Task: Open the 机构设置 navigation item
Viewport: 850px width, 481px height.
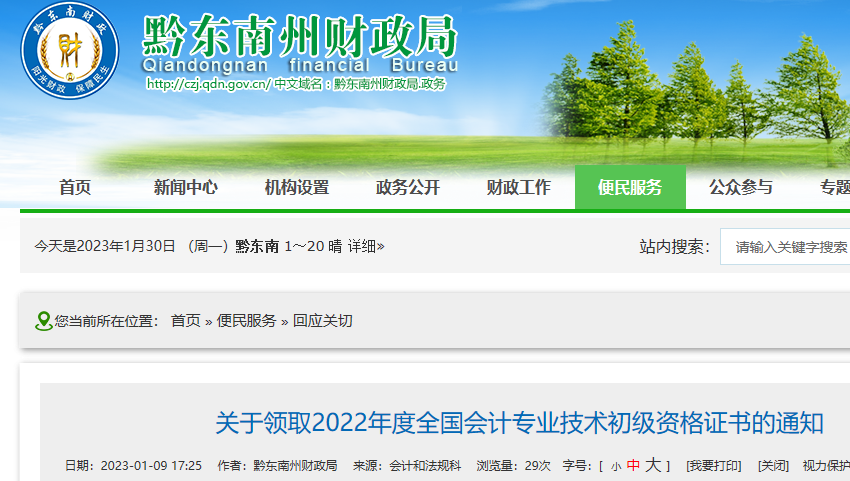Action: click(x=297, y=188)
